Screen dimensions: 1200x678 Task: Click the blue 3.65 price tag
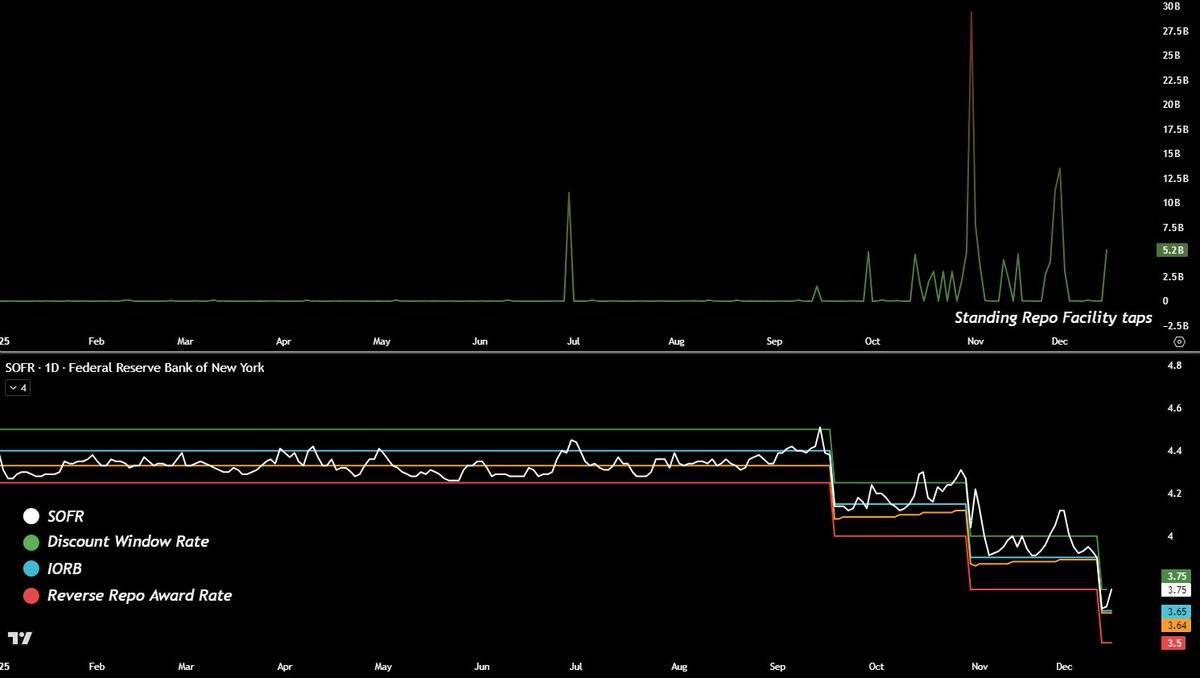[x=1174, y=611]
